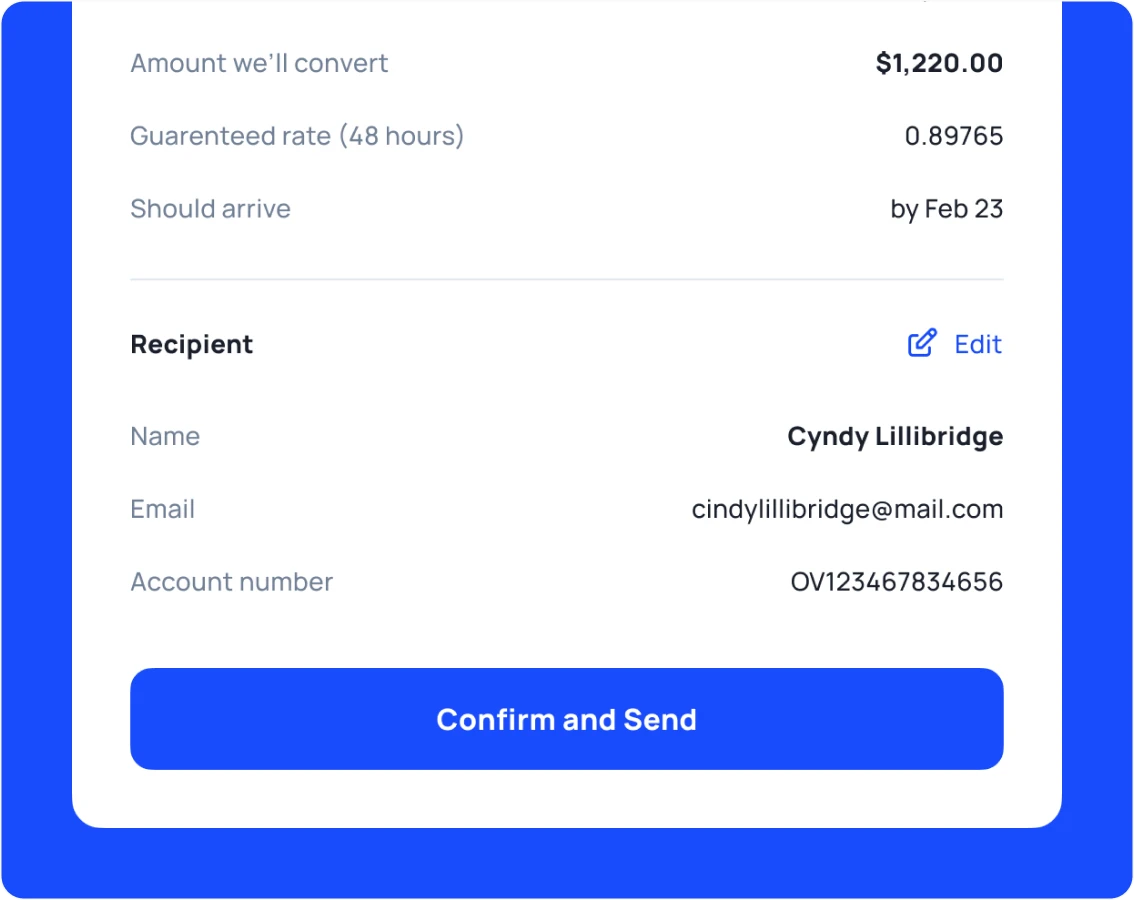
Task: Click the guaranteed rate value 0.89765
Action: point(953,136)
